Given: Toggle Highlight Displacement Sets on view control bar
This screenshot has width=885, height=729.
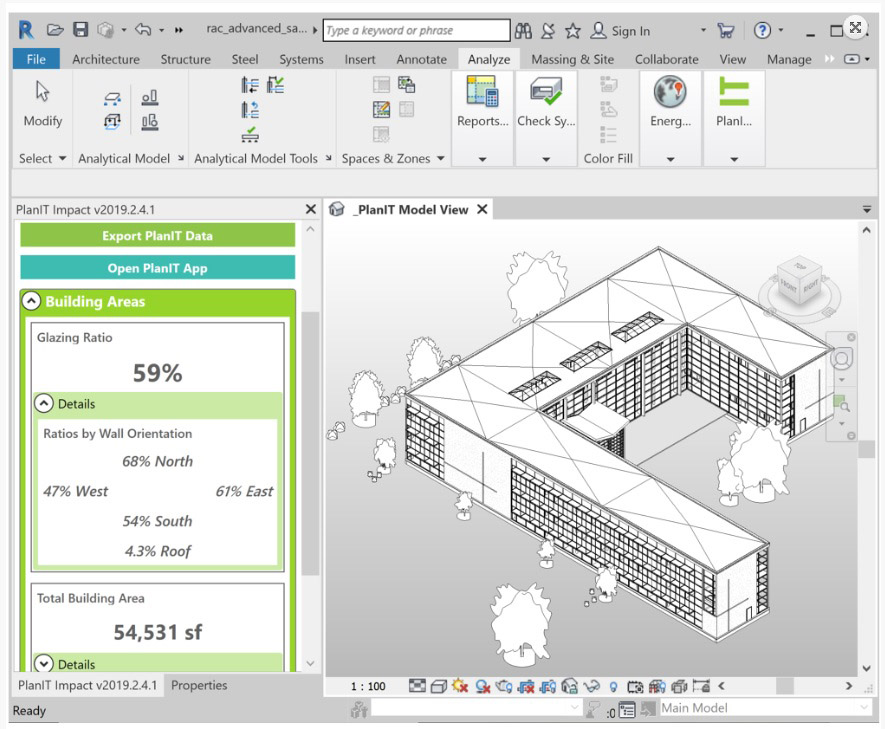Looking at the screenshot, I should tap(678, 686).
